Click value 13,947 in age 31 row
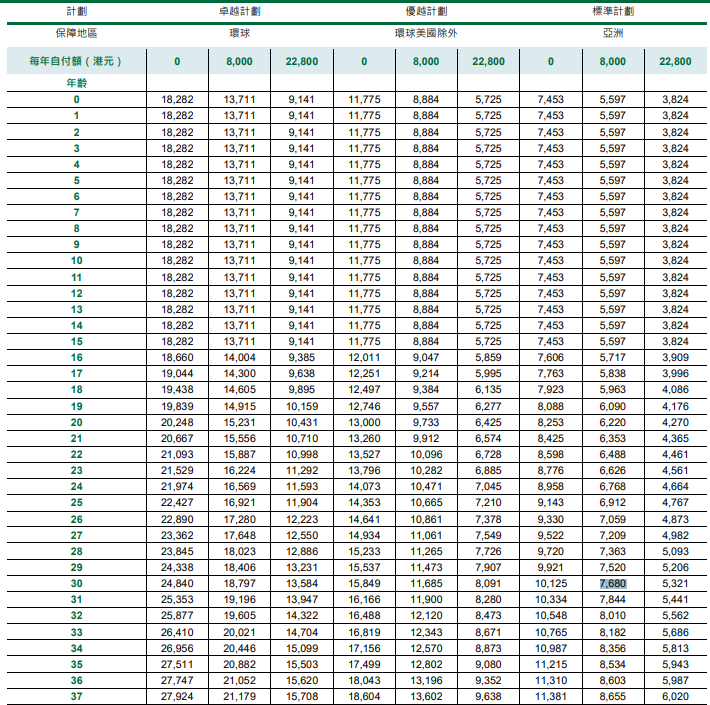The width and height of the screenshot is (710, 705). [302, 599]
